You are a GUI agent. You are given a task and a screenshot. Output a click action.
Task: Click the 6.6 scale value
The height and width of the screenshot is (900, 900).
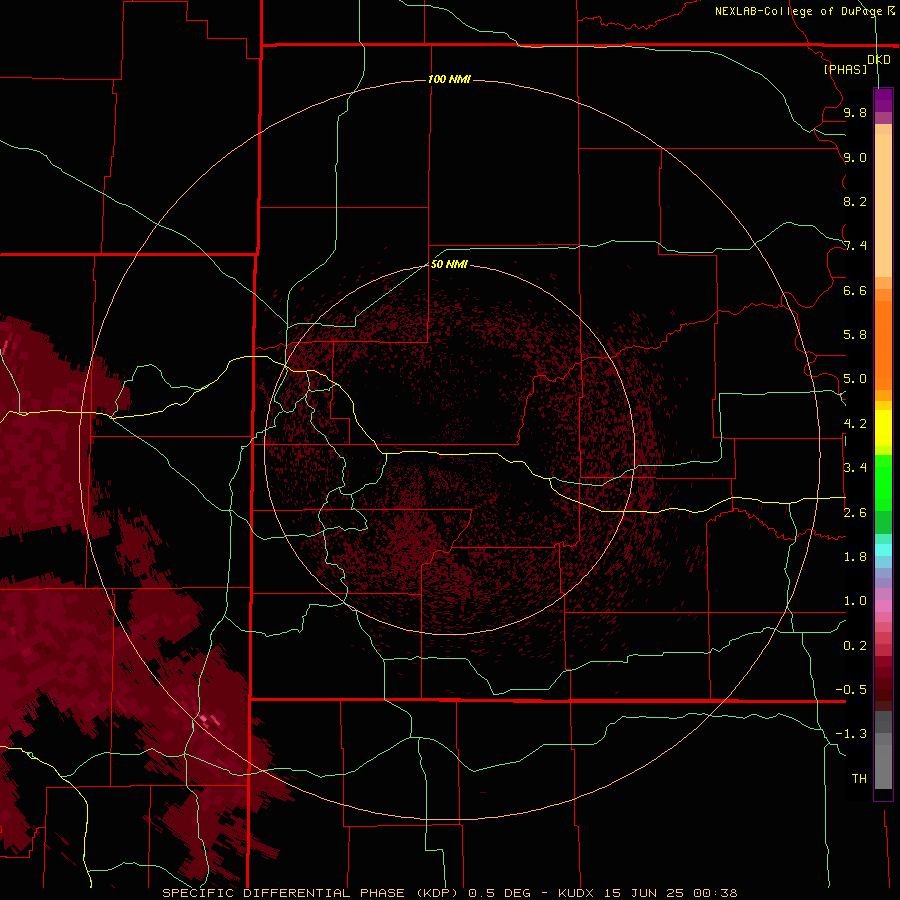pyautogui.click(x=855, y=290)
